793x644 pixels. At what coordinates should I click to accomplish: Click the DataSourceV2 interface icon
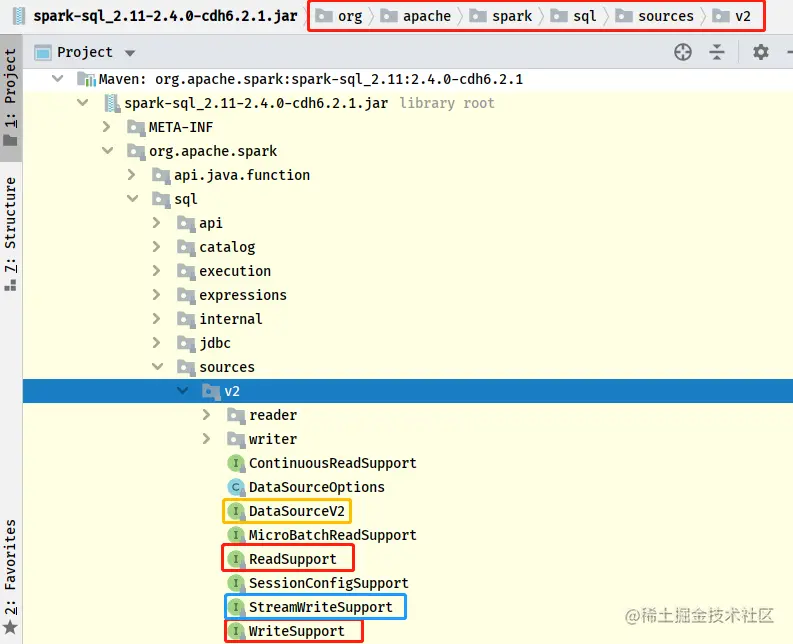tap(236, 511)
